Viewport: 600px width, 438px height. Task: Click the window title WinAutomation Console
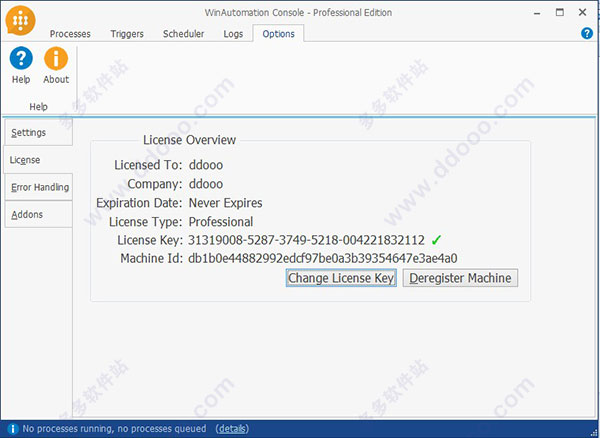pyautogui.click(x=298, y=12)
